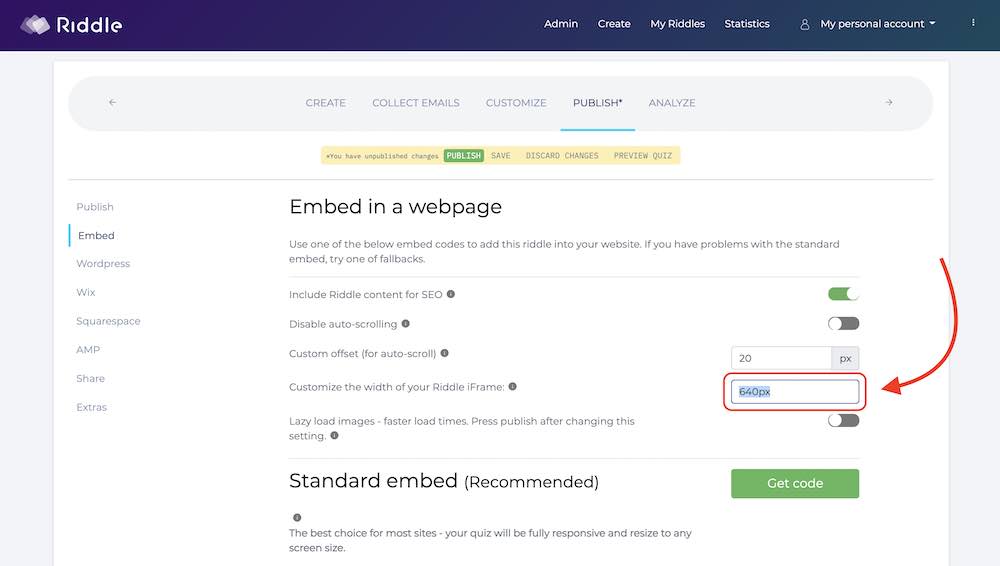Open the three-dot menu in header

coord(973,23)
